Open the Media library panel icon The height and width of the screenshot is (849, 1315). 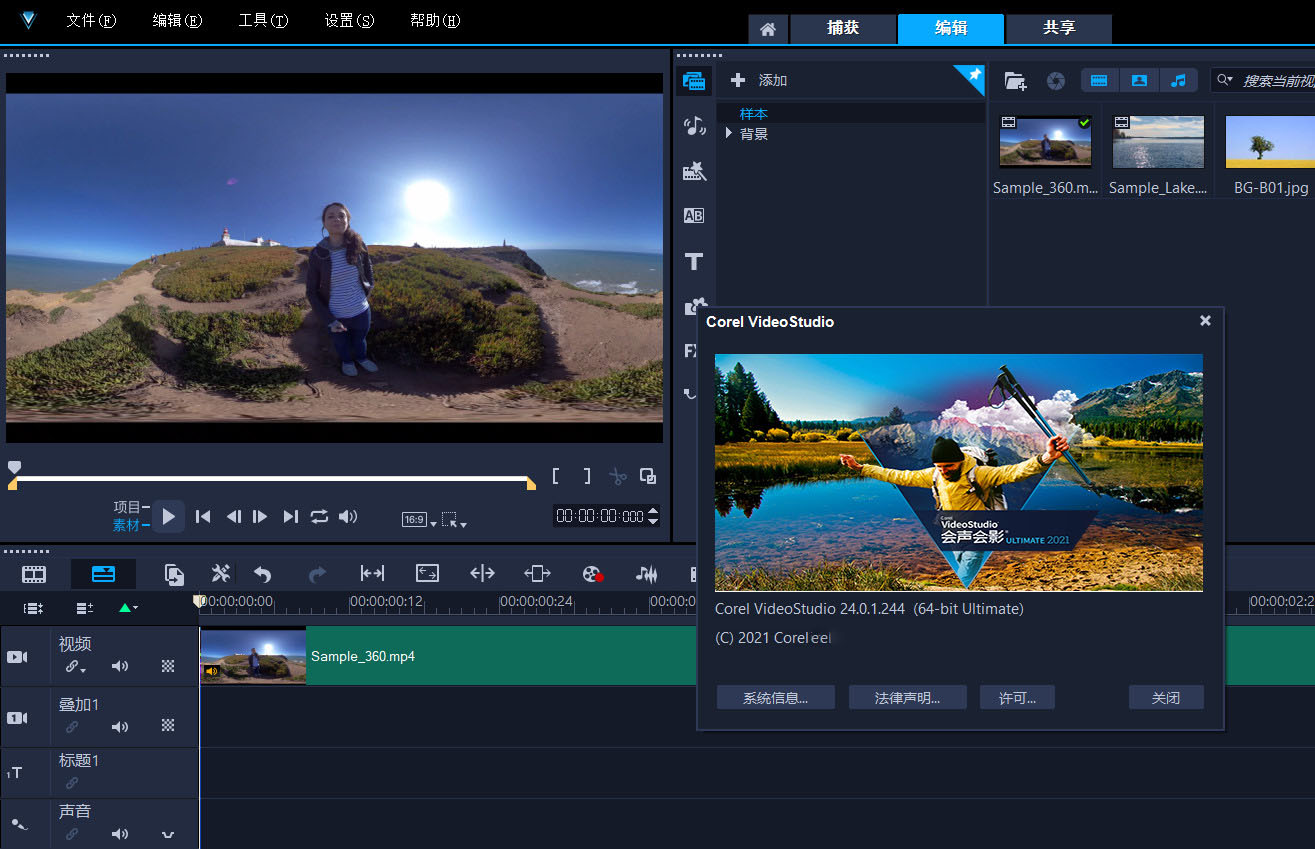click(x=694, y=81)
